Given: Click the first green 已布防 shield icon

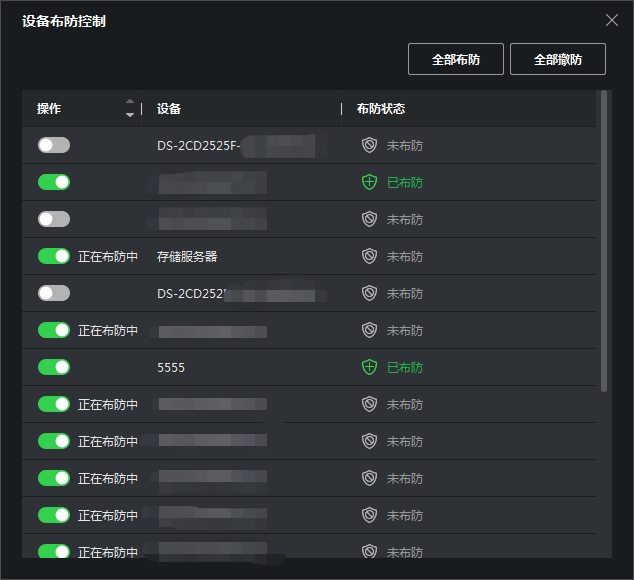Looking at the screenshot, I should (x=369, y=182).
